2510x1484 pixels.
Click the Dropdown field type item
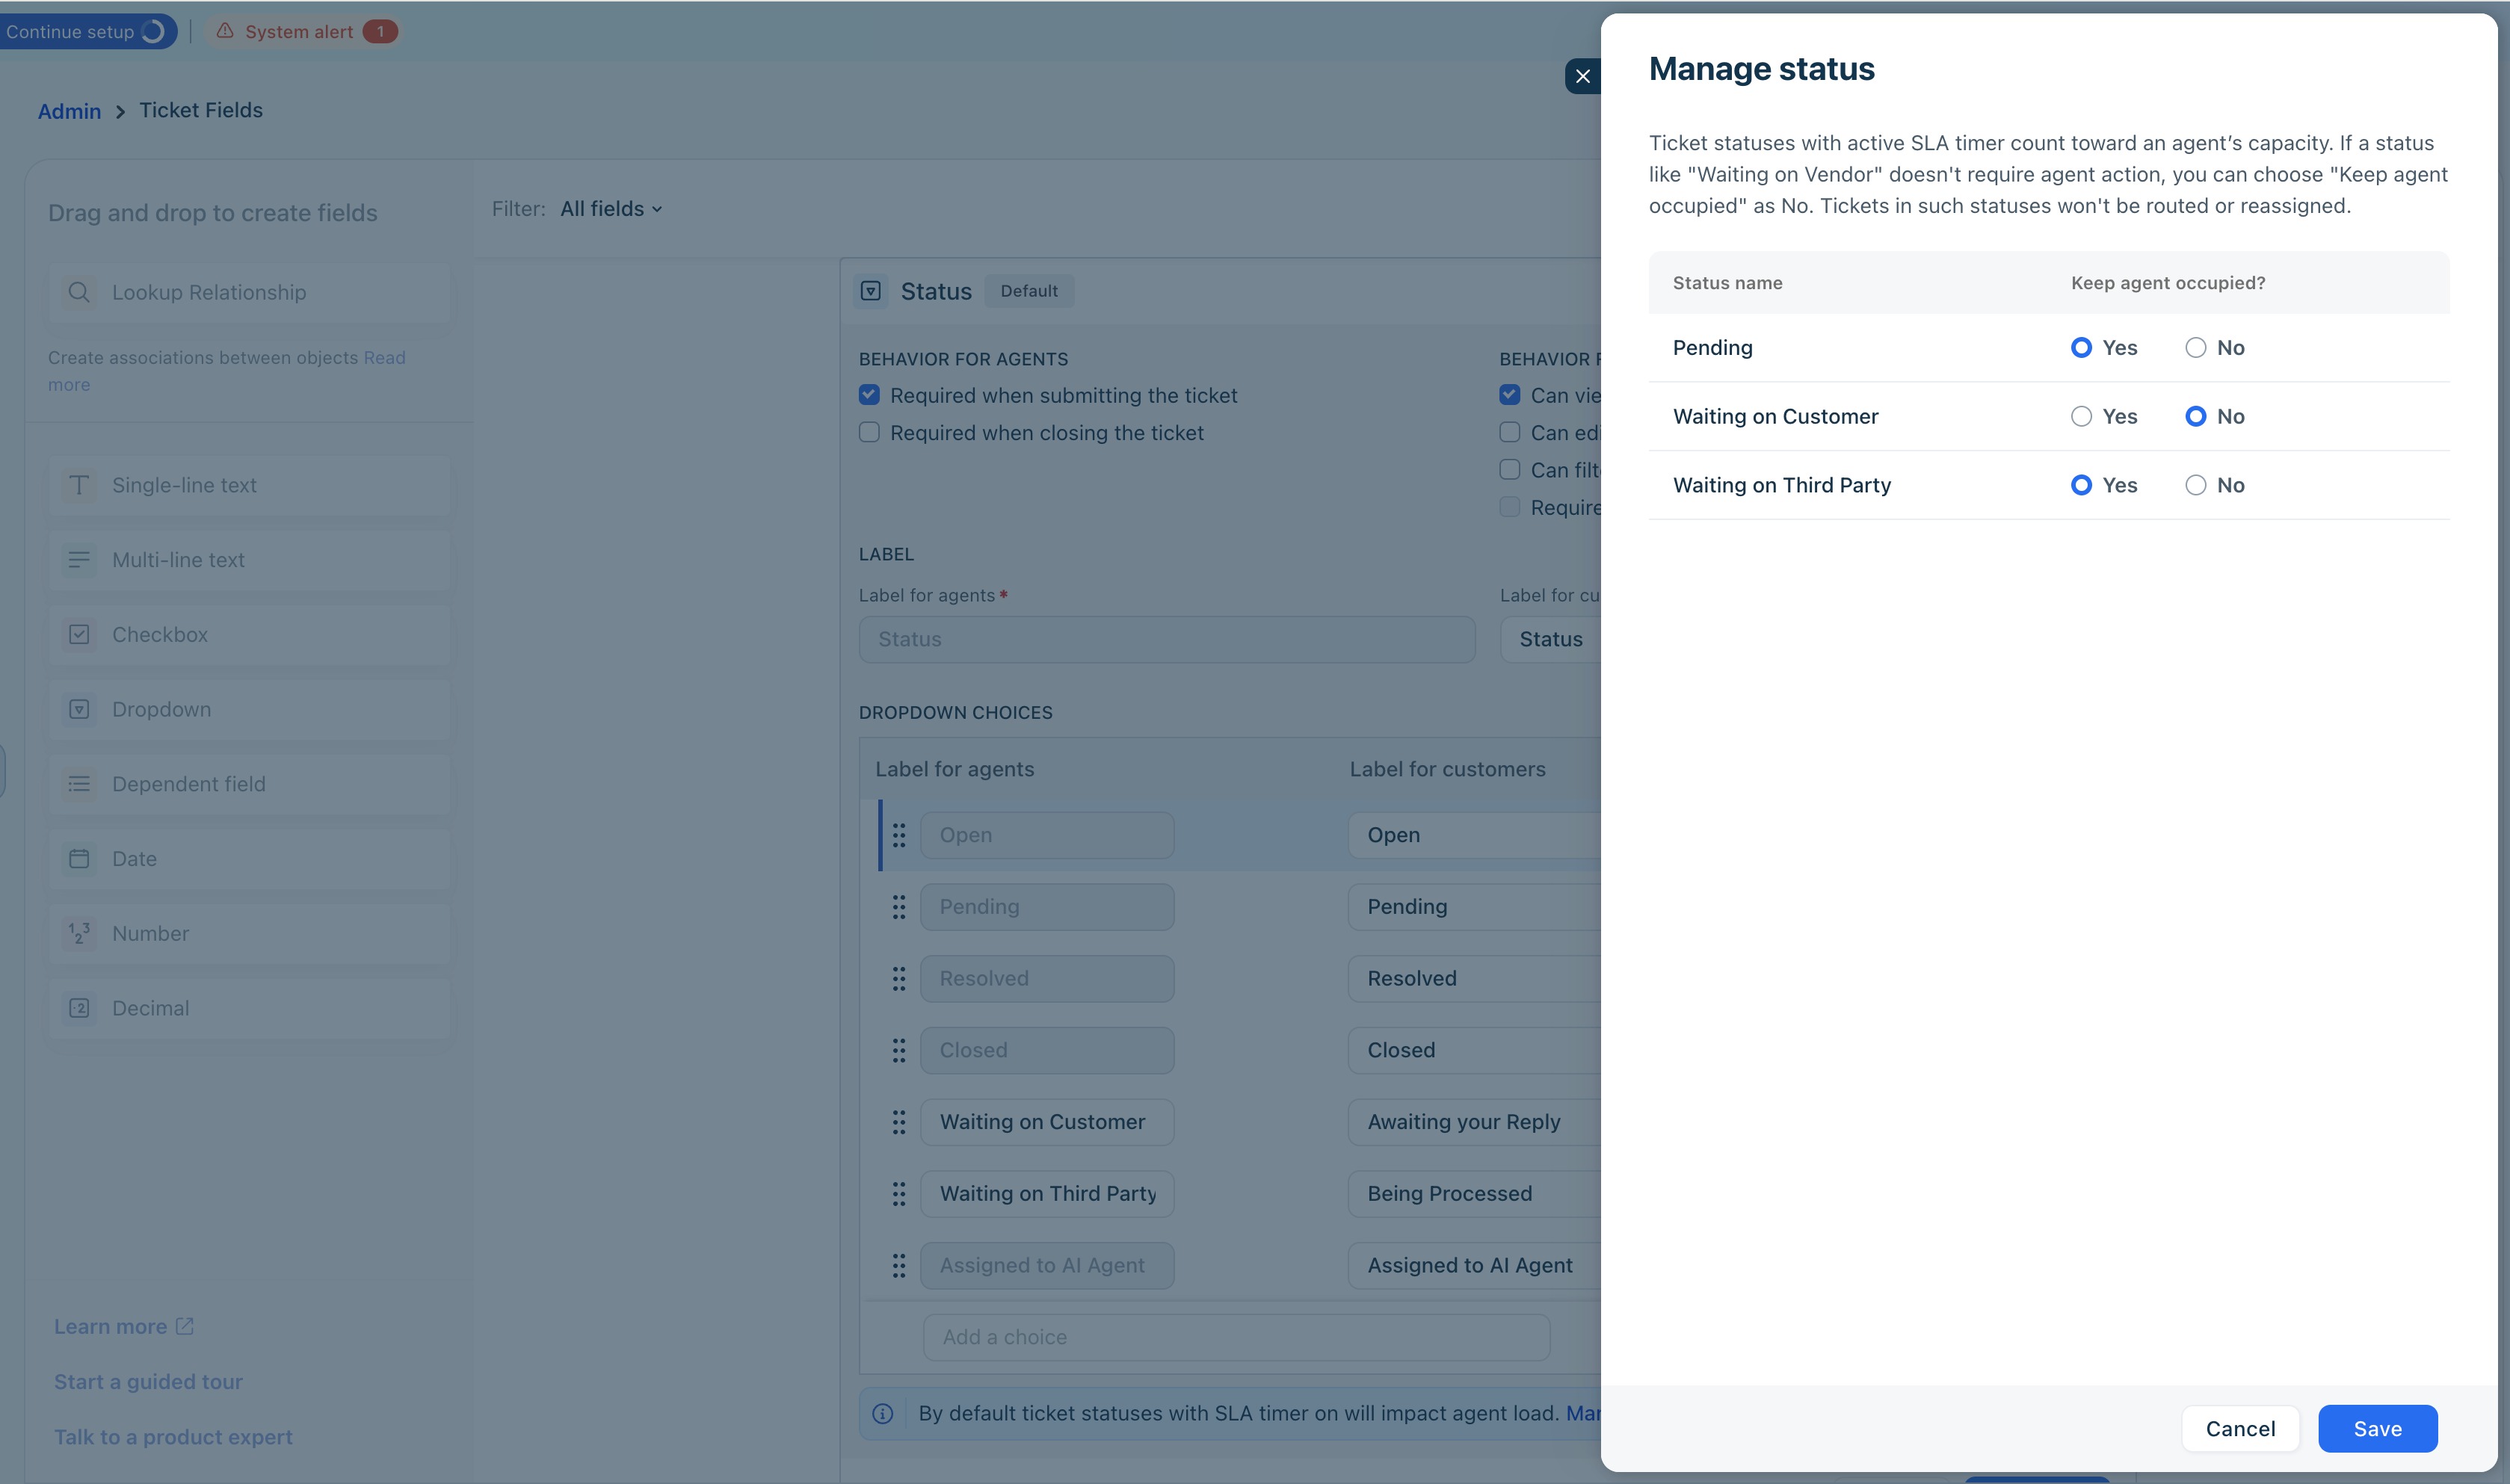pyautogui.click(x=248, y=710)
